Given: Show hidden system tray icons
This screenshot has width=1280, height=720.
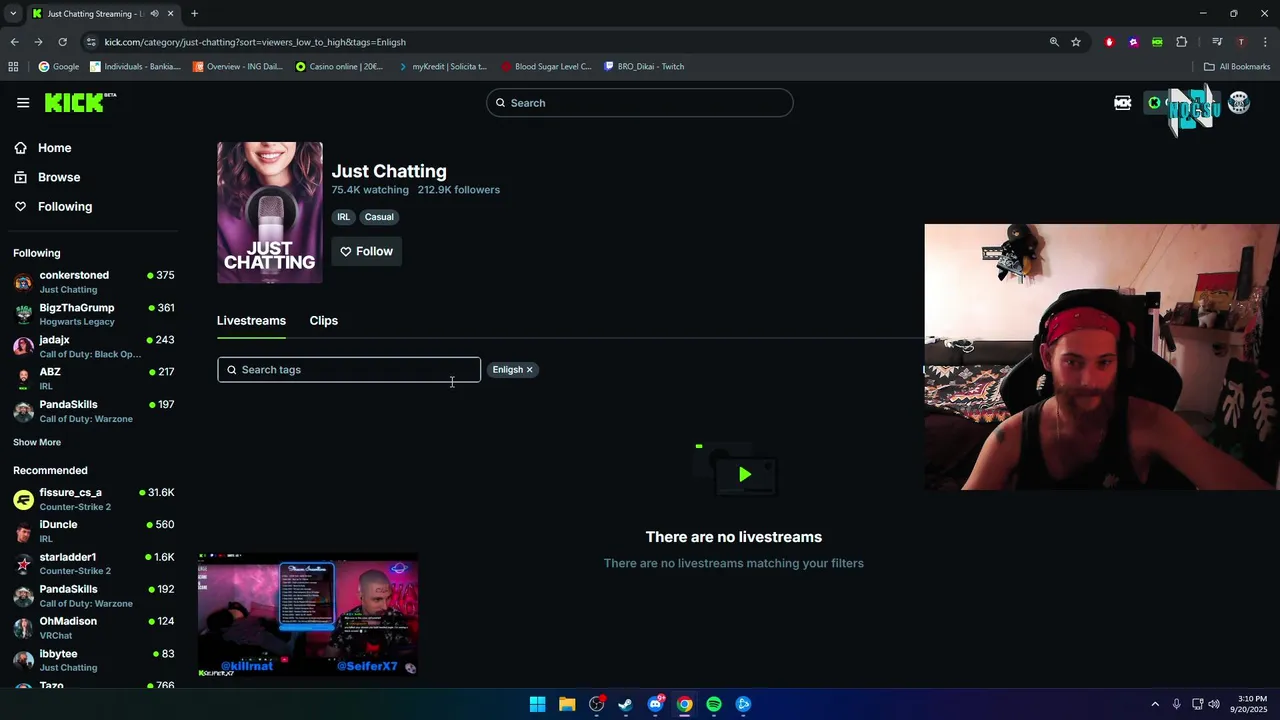Looking at the screenshot, I should coord(1155,704).
